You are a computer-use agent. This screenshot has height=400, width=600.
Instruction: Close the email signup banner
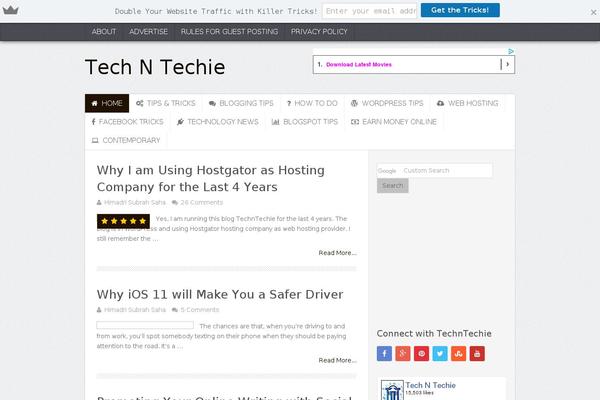[x=593, y=12]
